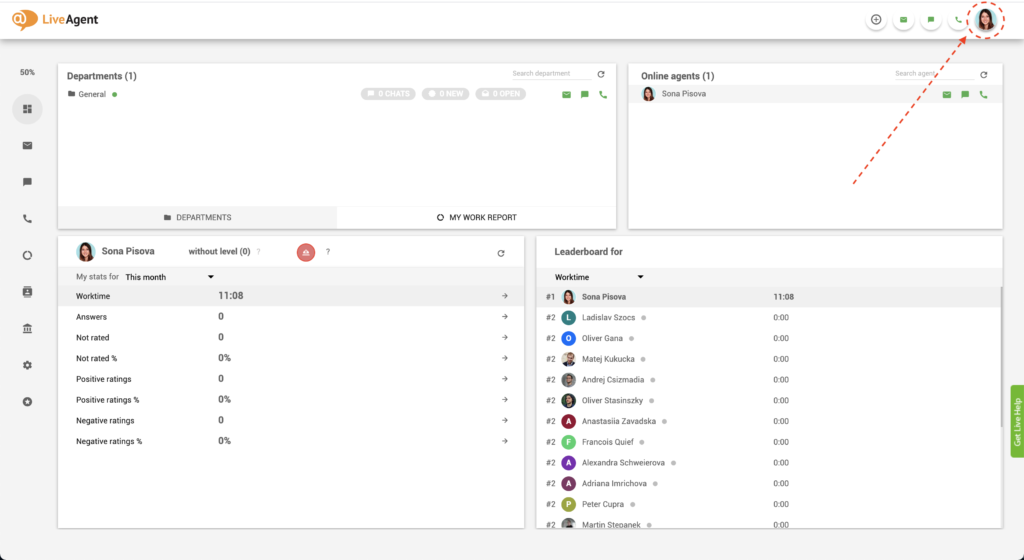The image size is (1024, 560).
Task: Toggle chat availability in the top header
Action: click(931, 19)
